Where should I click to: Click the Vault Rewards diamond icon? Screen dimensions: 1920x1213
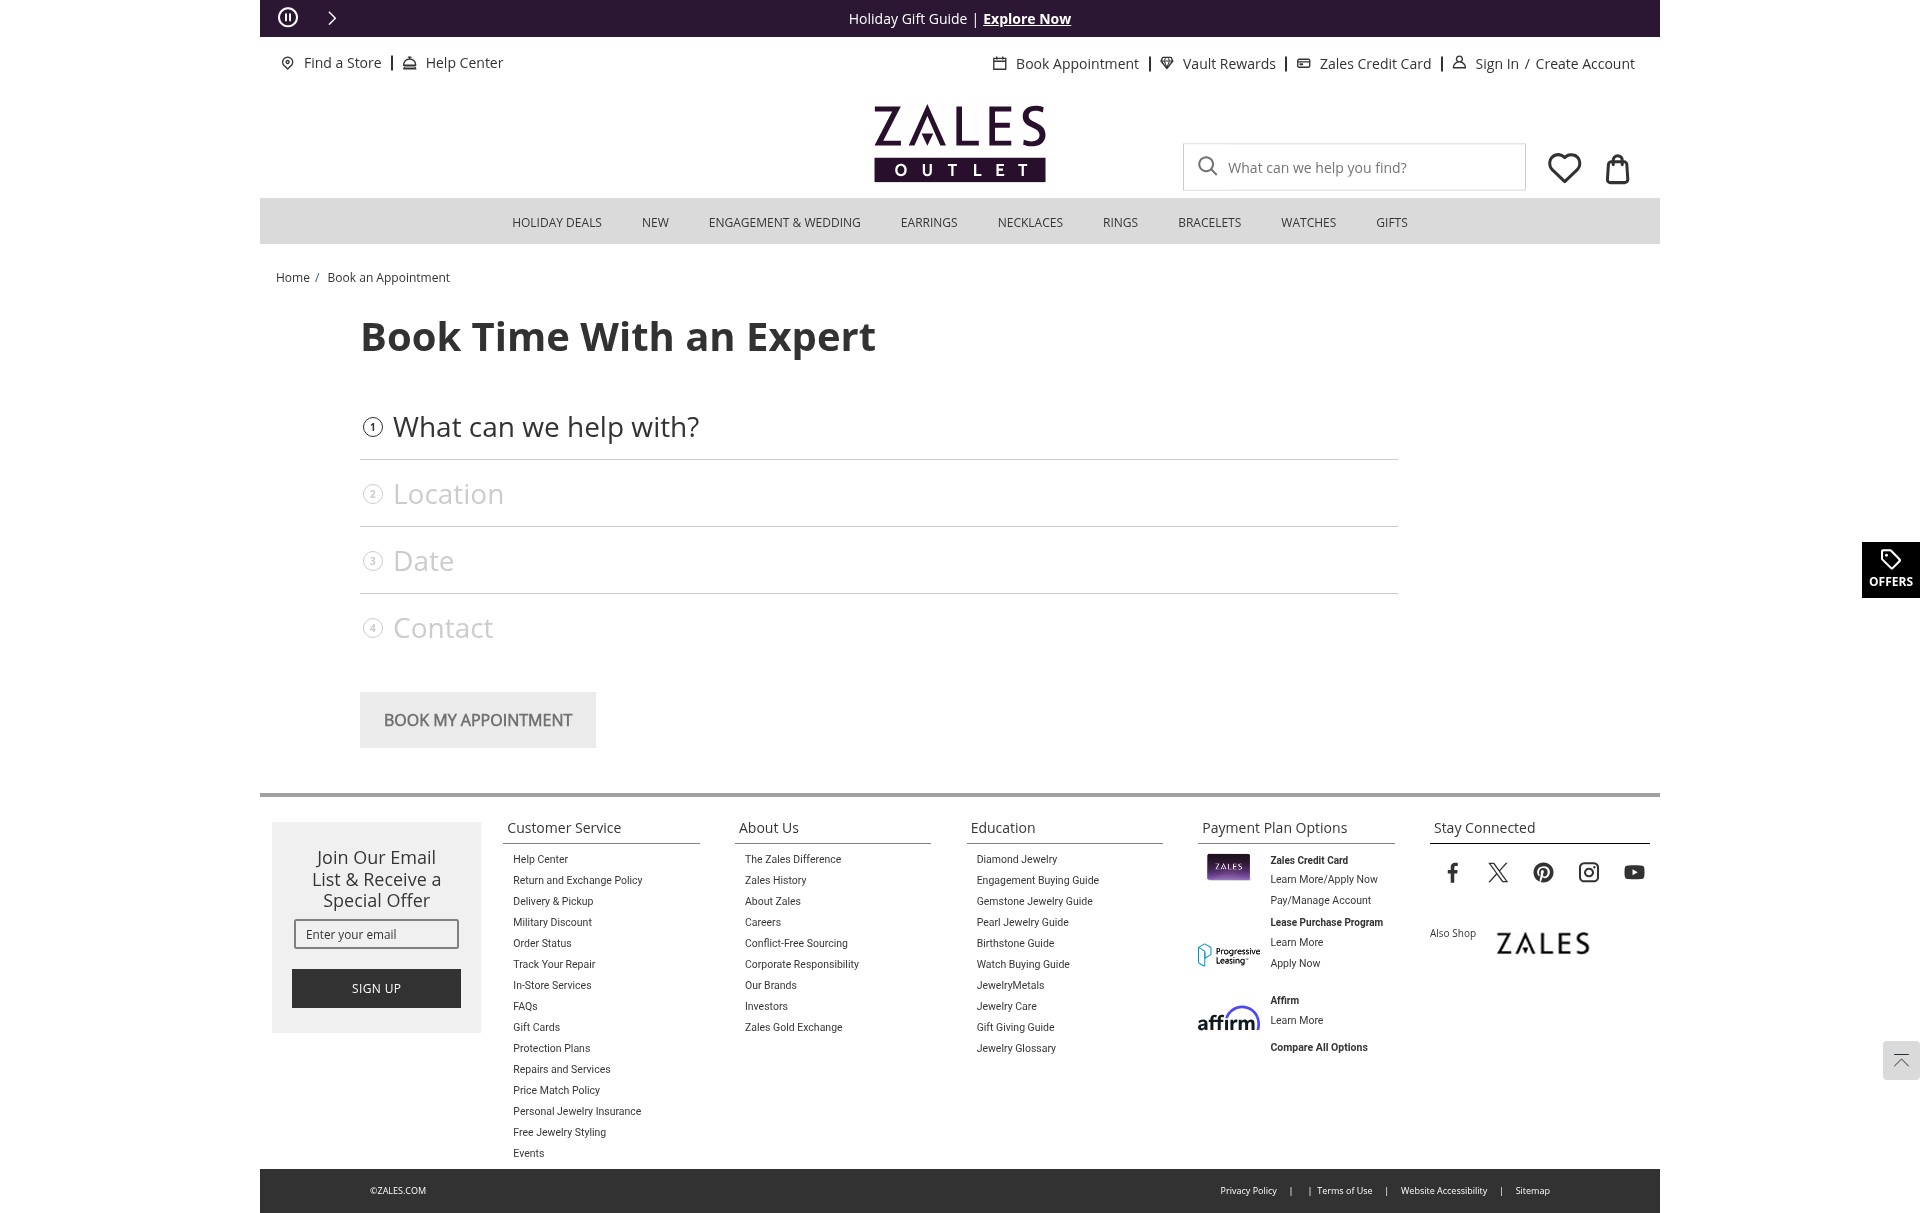point(1167,63)
